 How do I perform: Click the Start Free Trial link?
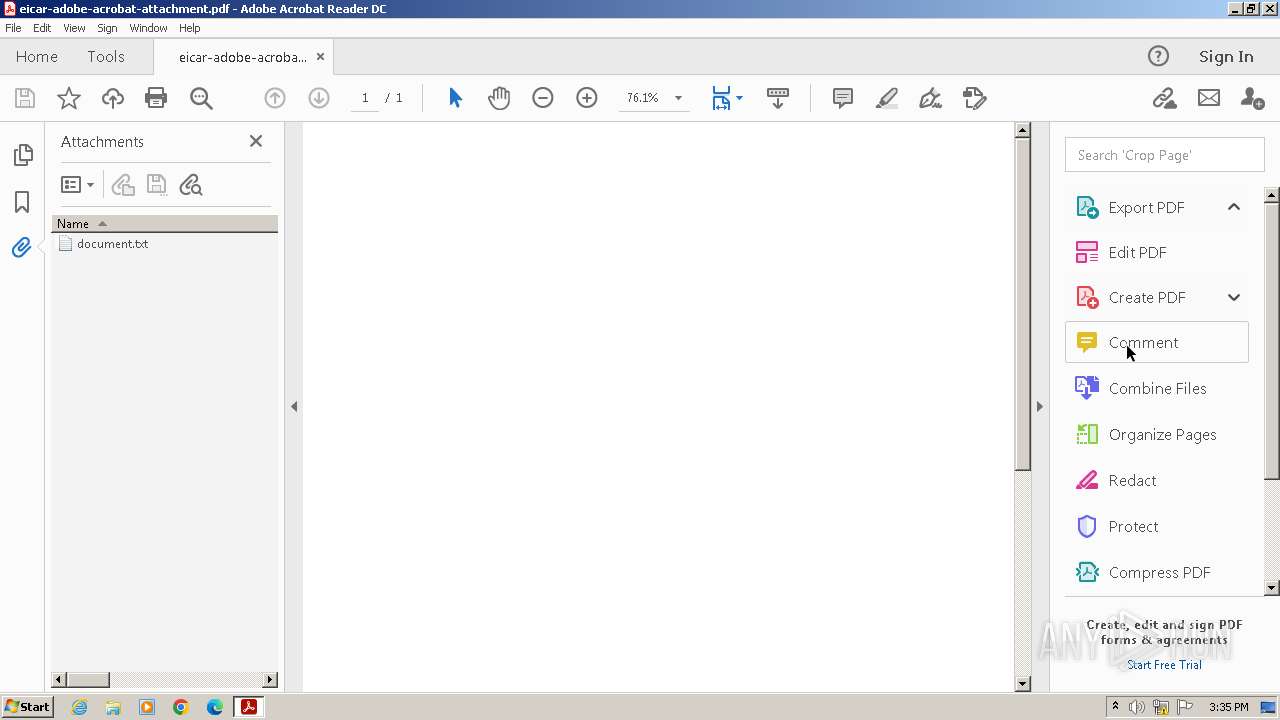tap(1164, 665)
